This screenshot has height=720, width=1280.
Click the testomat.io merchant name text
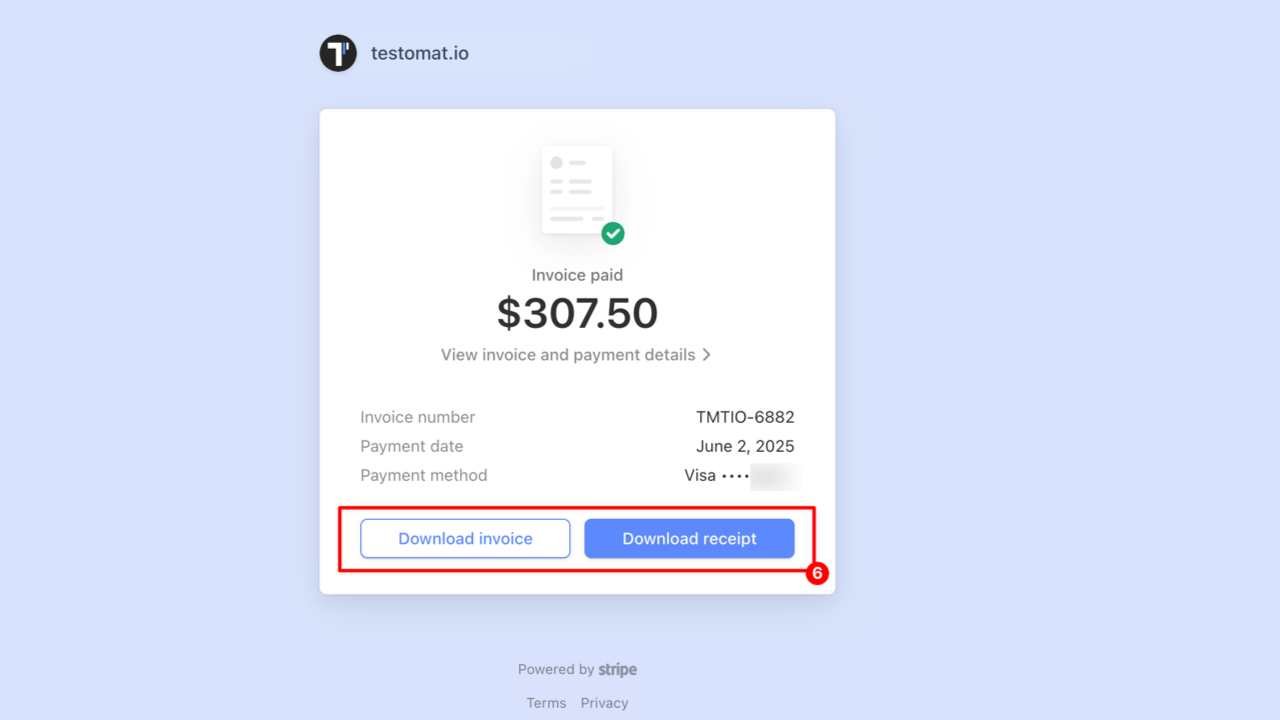[x=419, y=53]
